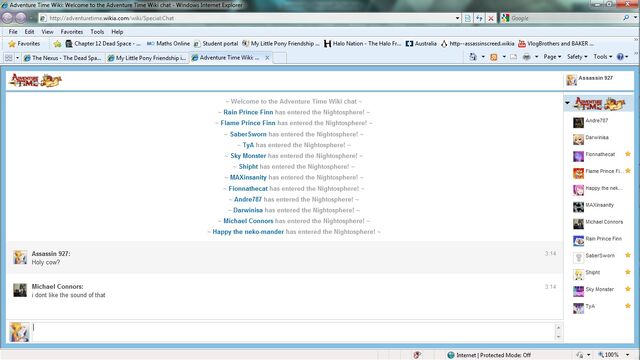Viewport: 640px width, 360px height.
Task: Open Student portal bookmark
Action: point(216,44)
